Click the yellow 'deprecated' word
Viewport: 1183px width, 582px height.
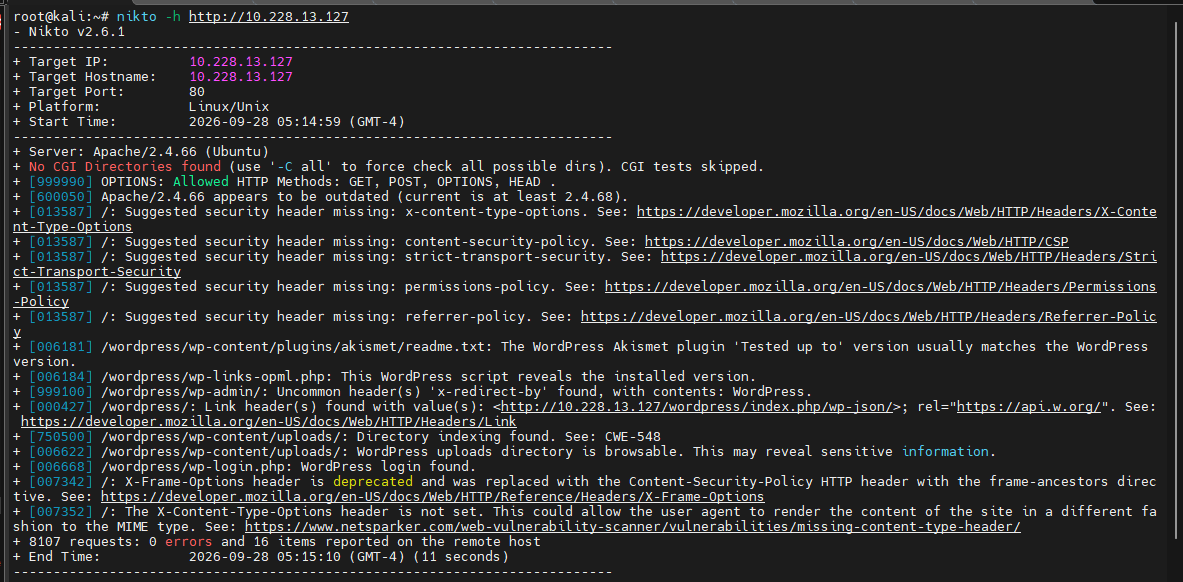[373, 482]
